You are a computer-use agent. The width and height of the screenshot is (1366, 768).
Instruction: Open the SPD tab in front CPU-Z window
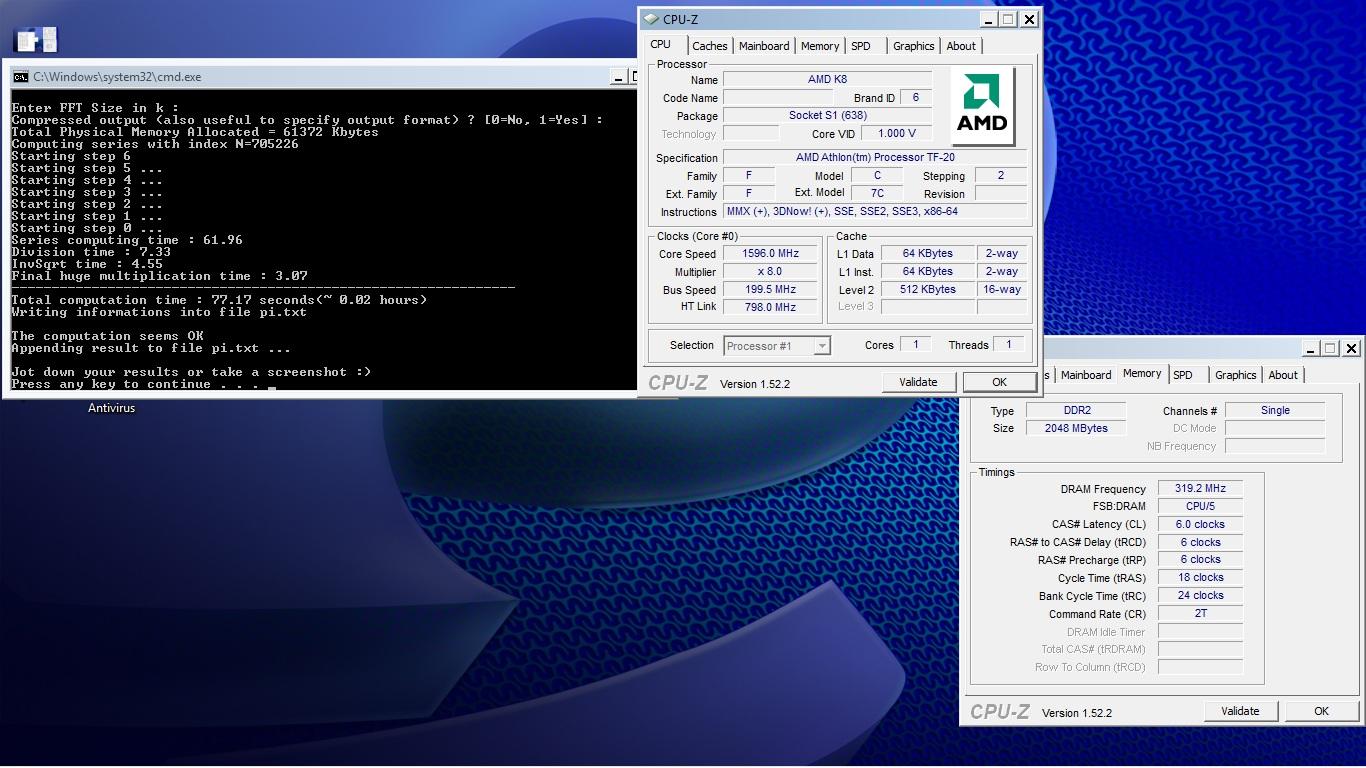(x=861, y=46)
